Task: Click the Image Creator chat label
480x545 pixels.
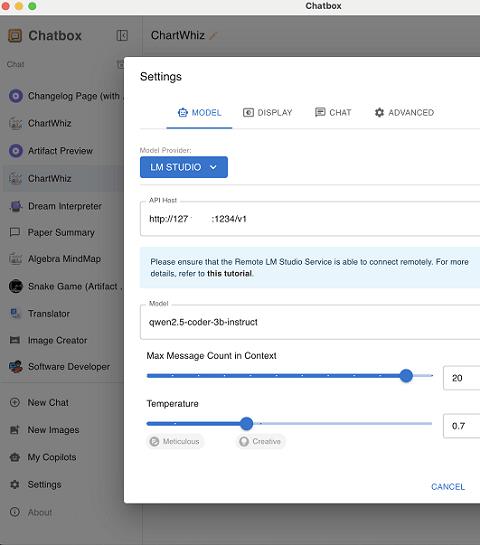Action: pyautogui.click(x=57, y=340)
